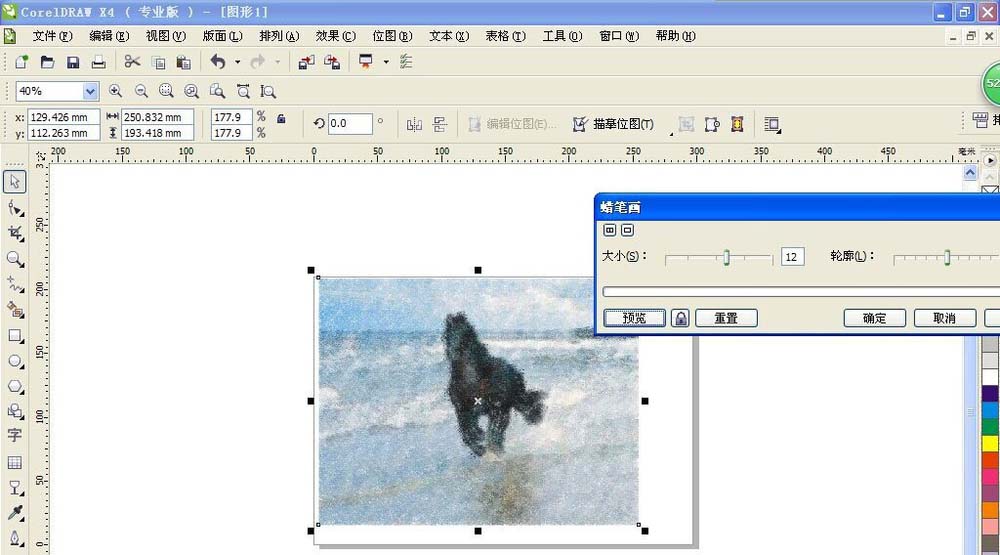
Task: Open the 帮助(H) menu
Action: coord(675,36)
